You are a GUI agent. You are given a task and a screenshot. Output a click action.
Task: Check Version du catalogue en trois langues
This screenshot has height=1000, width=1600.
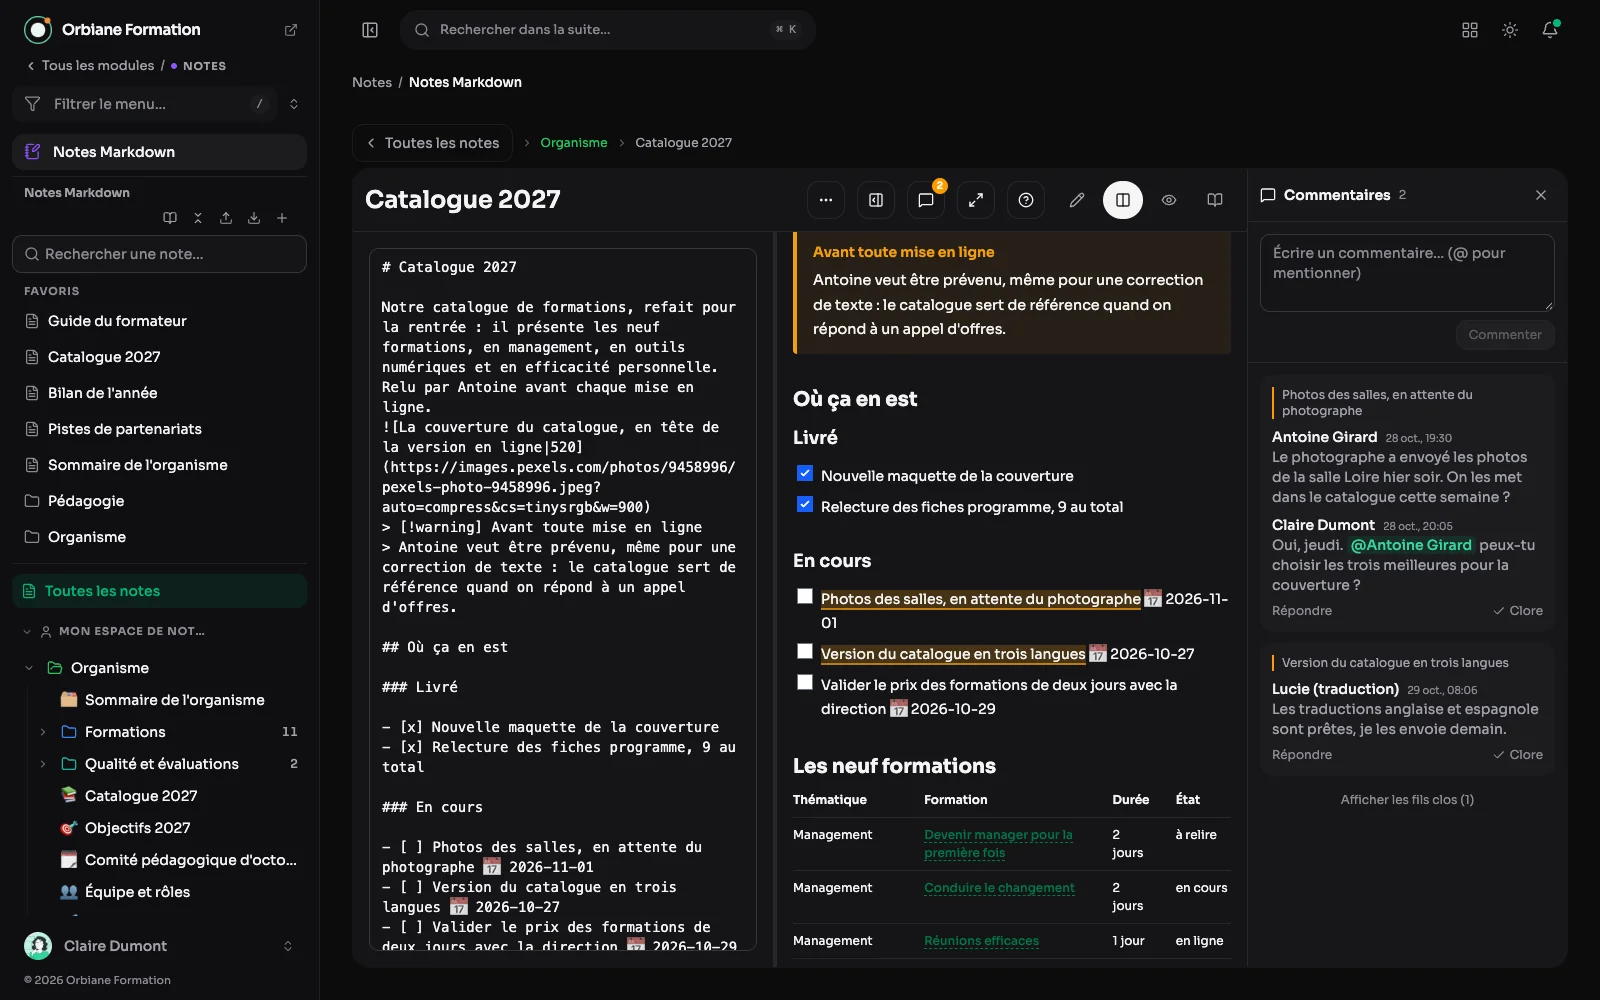click(x=805, y=651)
